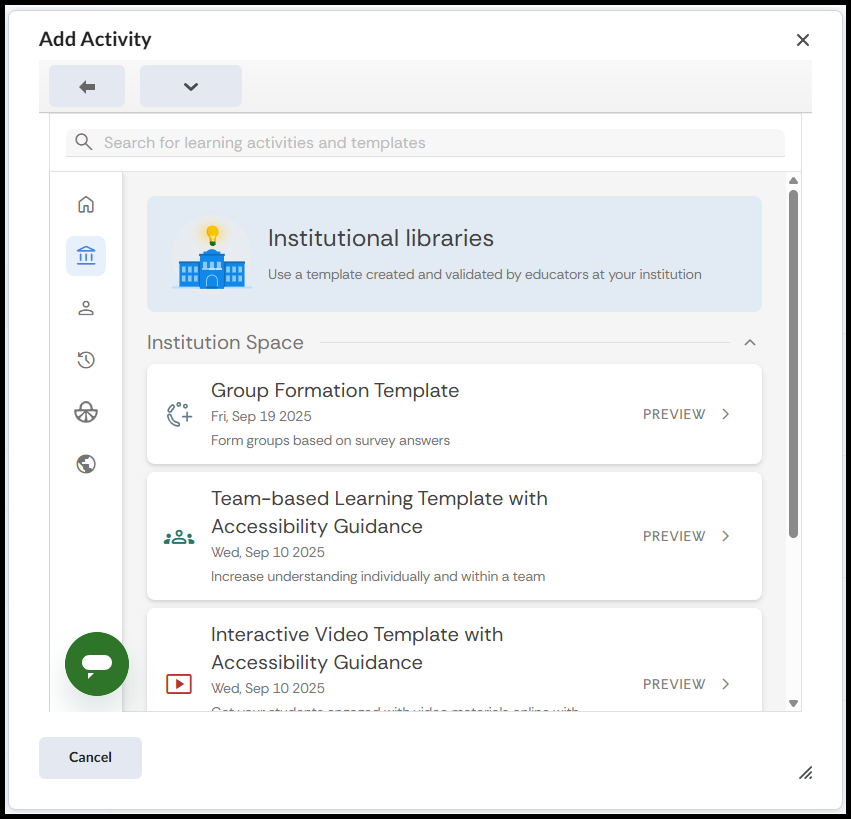Select the Group Formation Template title
Viewport: 851px width, 819px height.
point(335,390)
